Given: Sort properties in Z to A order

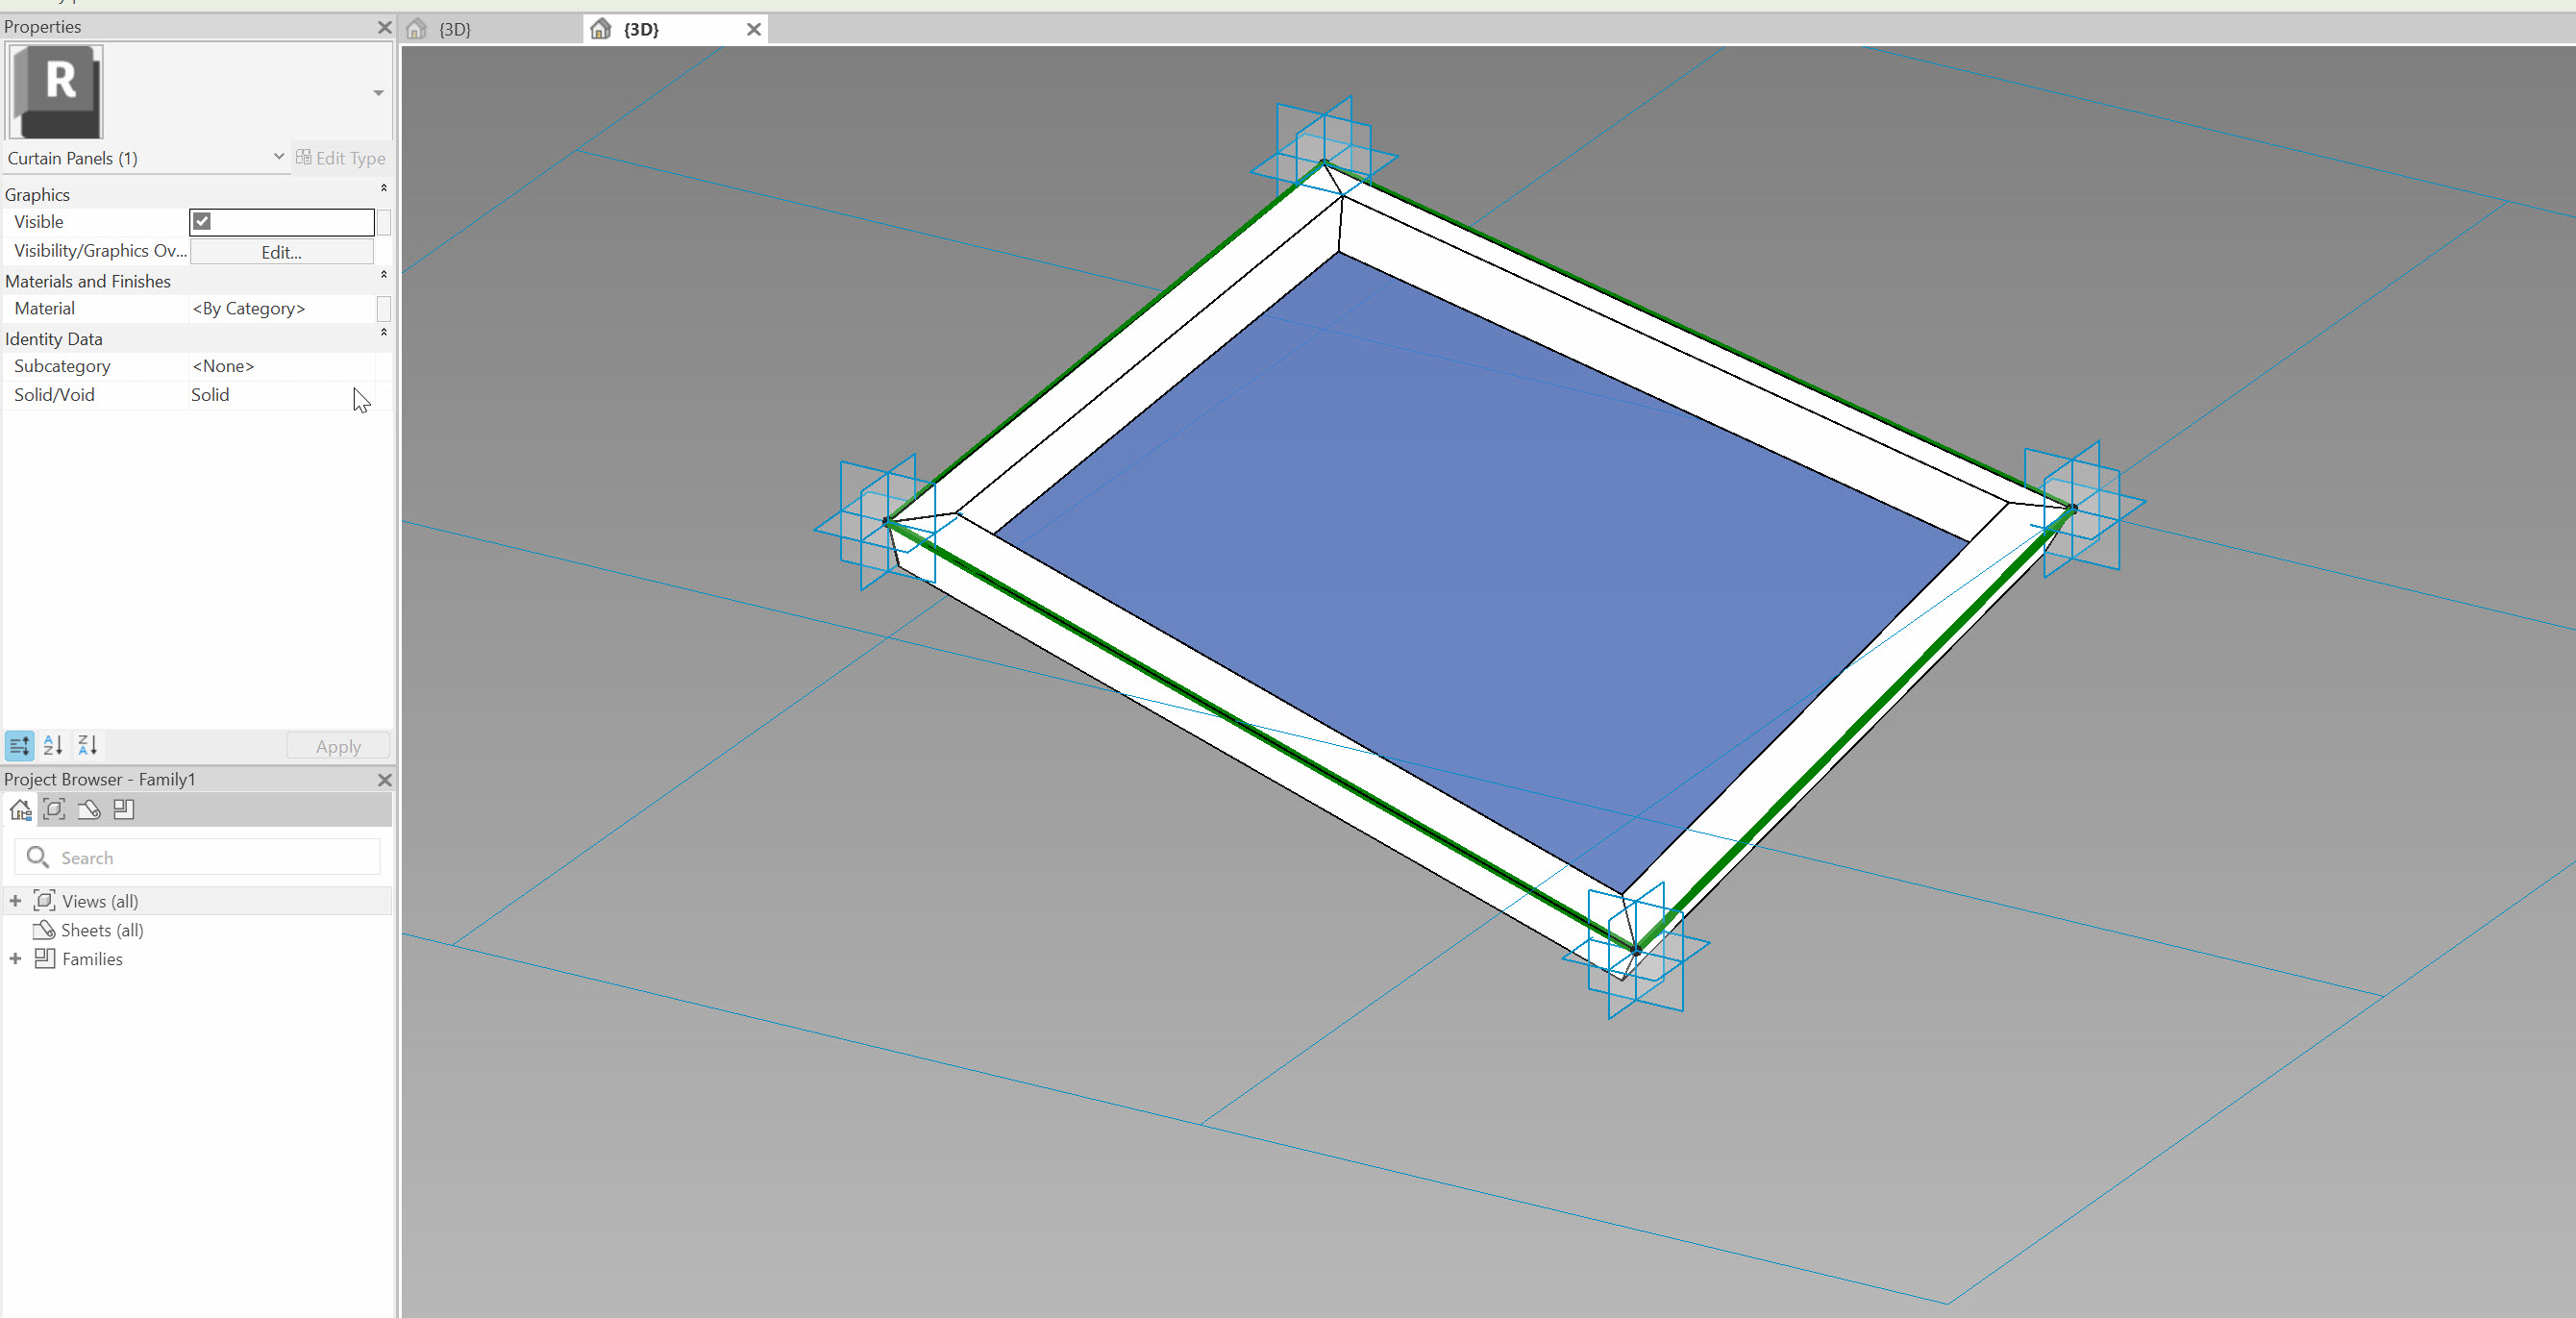Looking at the screenshot, I should tap(87, 745).
